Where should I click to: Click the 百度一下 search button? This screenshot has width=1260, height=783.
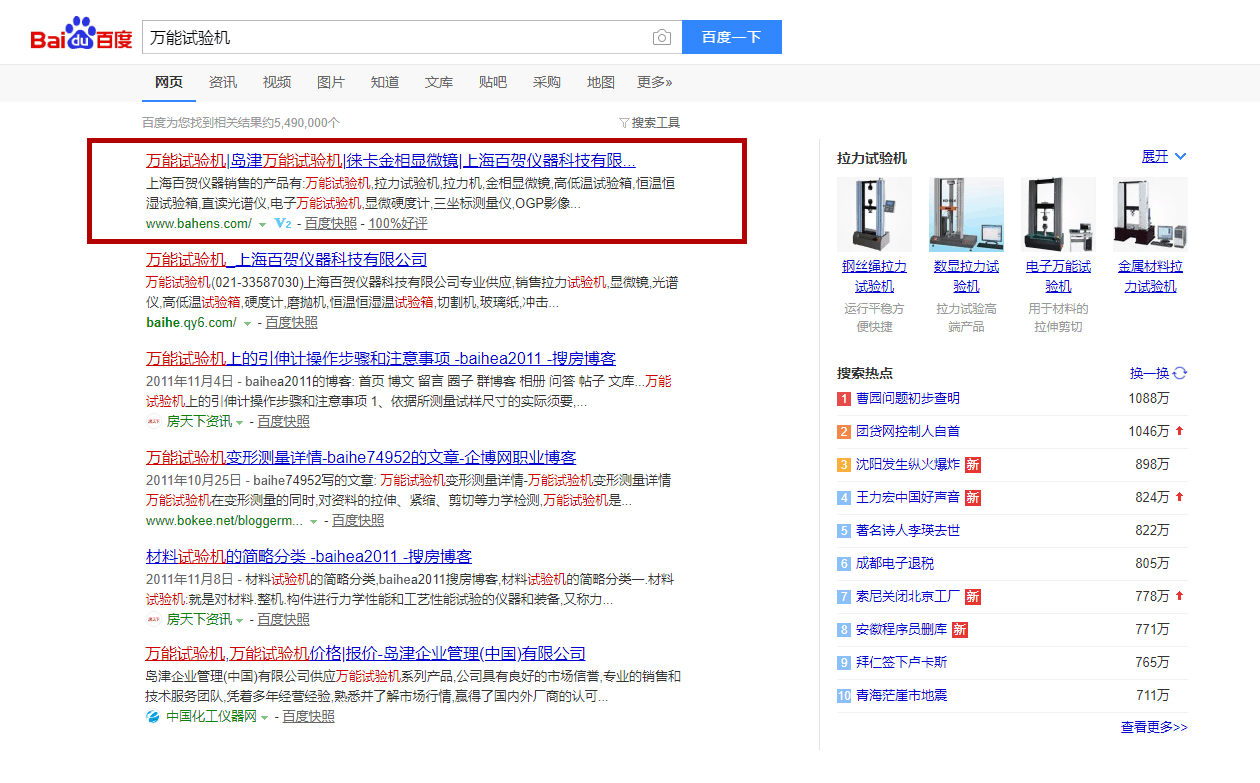(732, 37)
